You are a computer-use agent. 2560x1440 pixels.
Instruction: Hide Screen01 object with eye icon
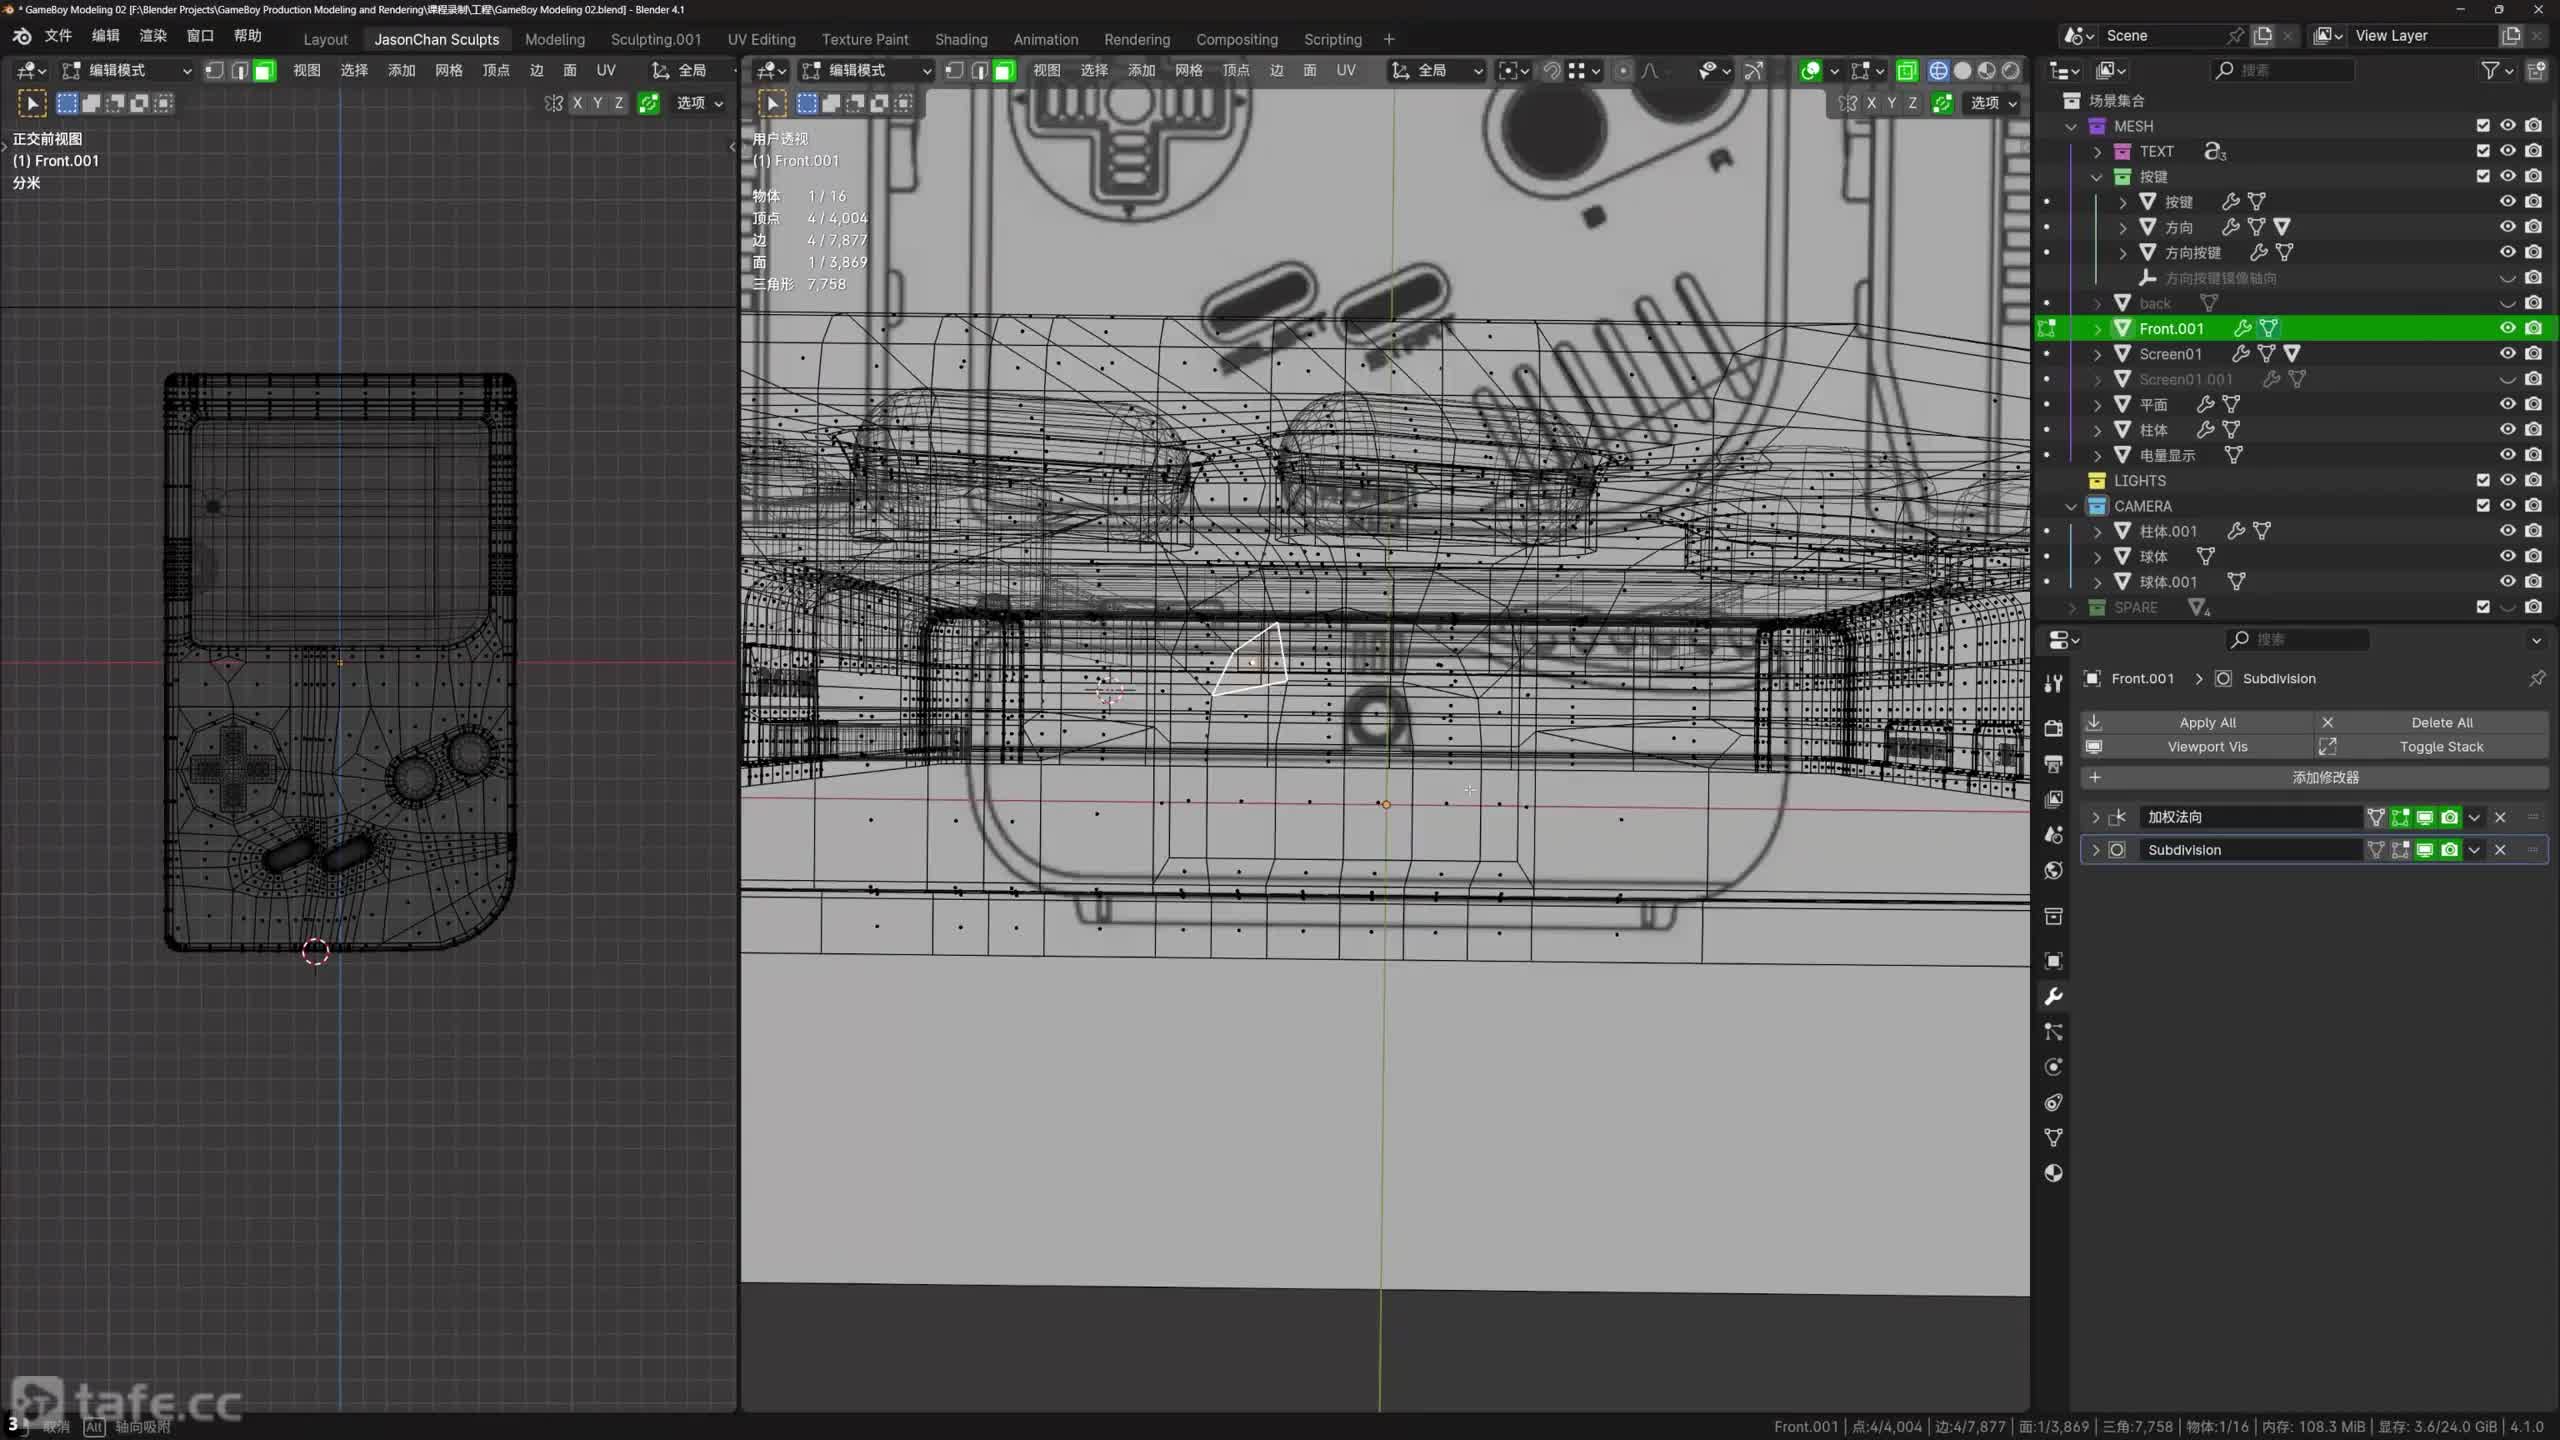pyautogui.click(x=2508, y=354)
